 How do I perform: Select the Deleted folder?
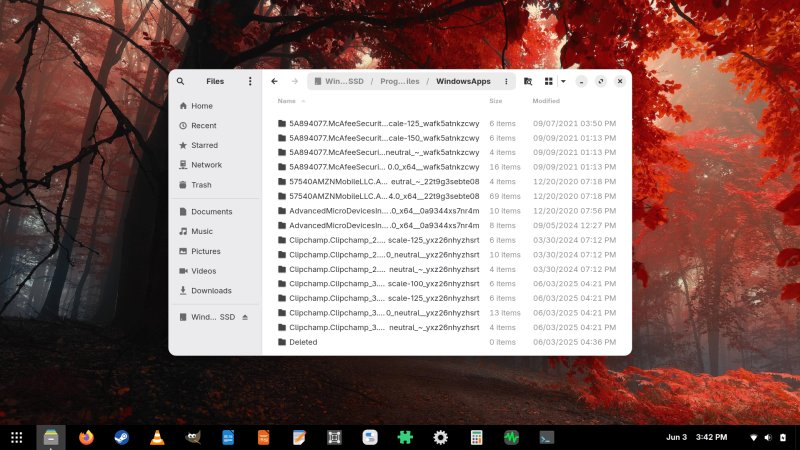[x=303, y=342]
